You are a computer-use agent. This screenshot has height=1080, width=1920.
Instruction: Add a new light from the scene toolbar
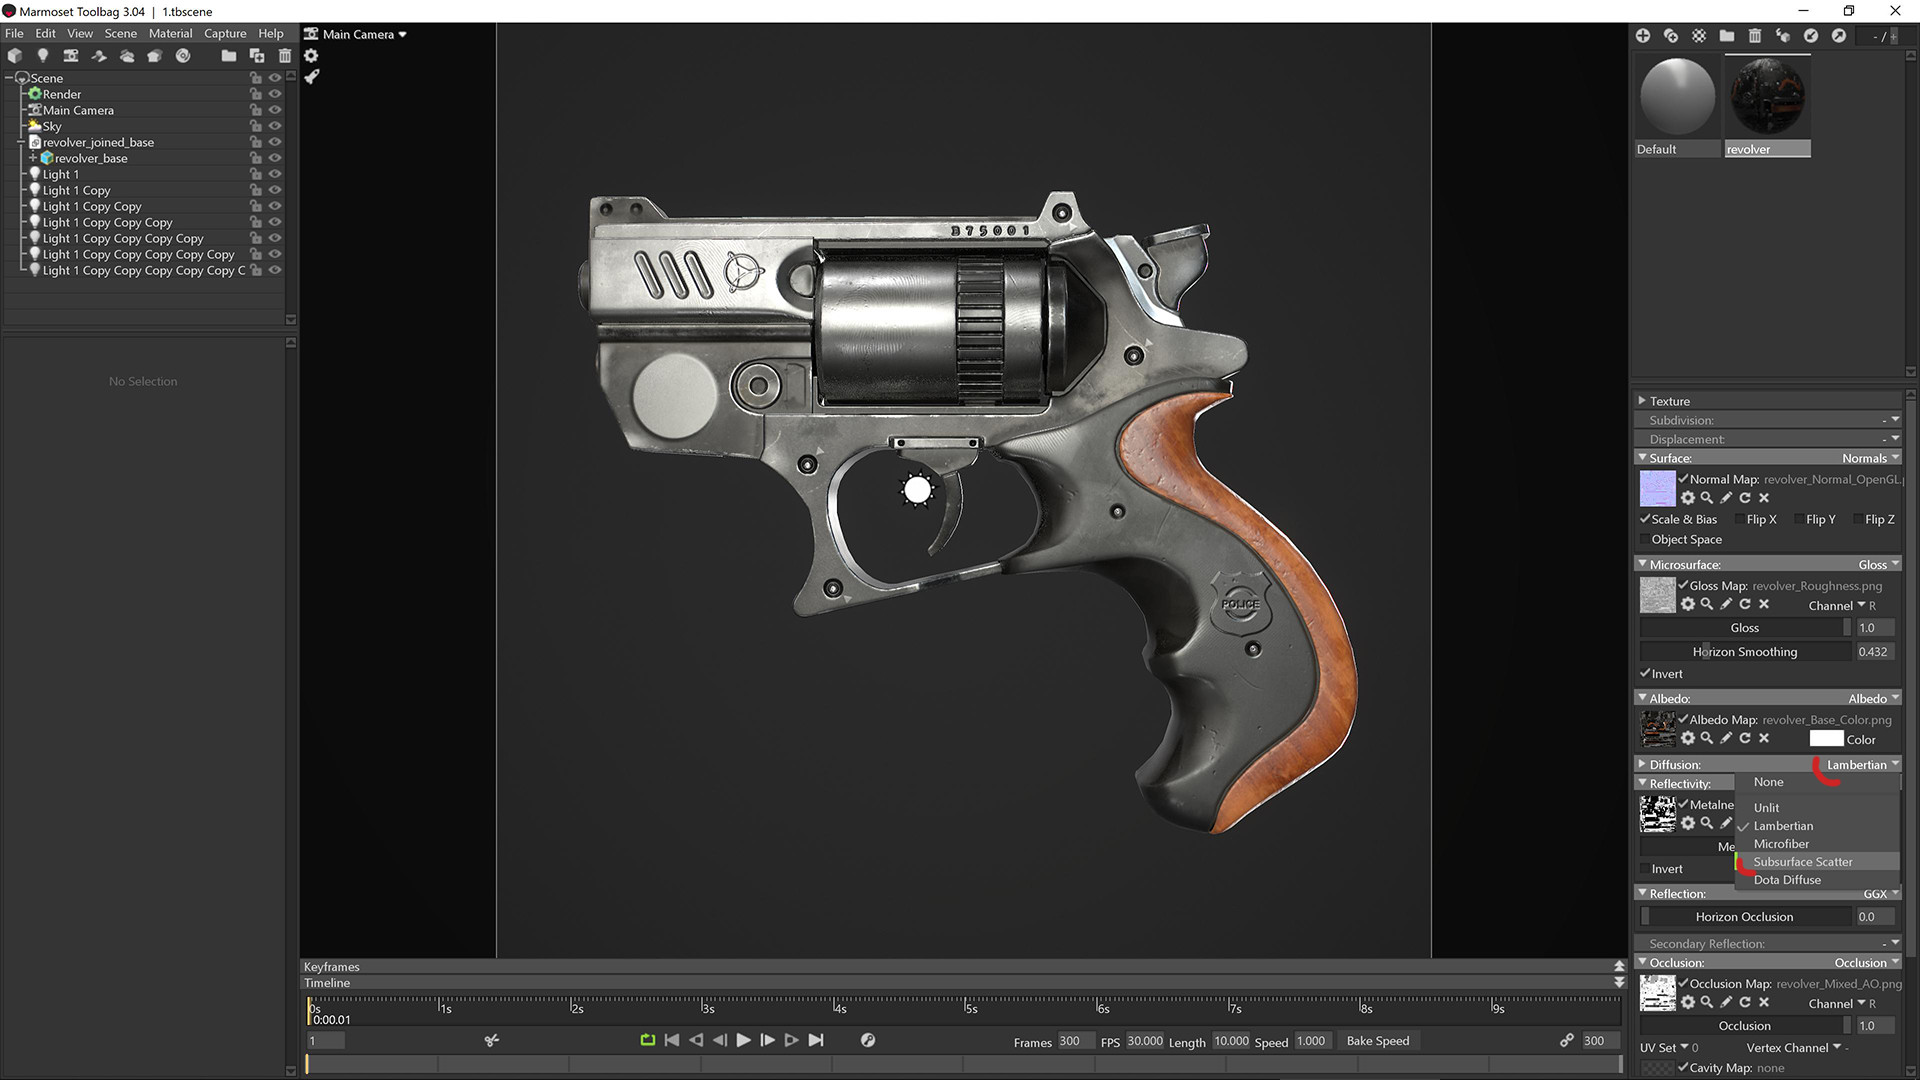point(42,56)
